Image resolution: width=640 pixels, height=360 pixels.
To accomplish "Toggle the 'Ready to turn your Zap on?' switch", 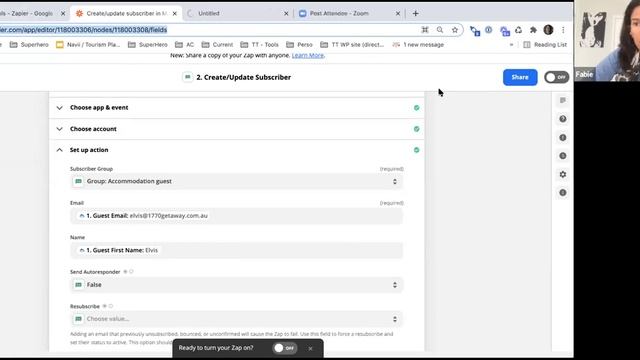I will 285,348.
